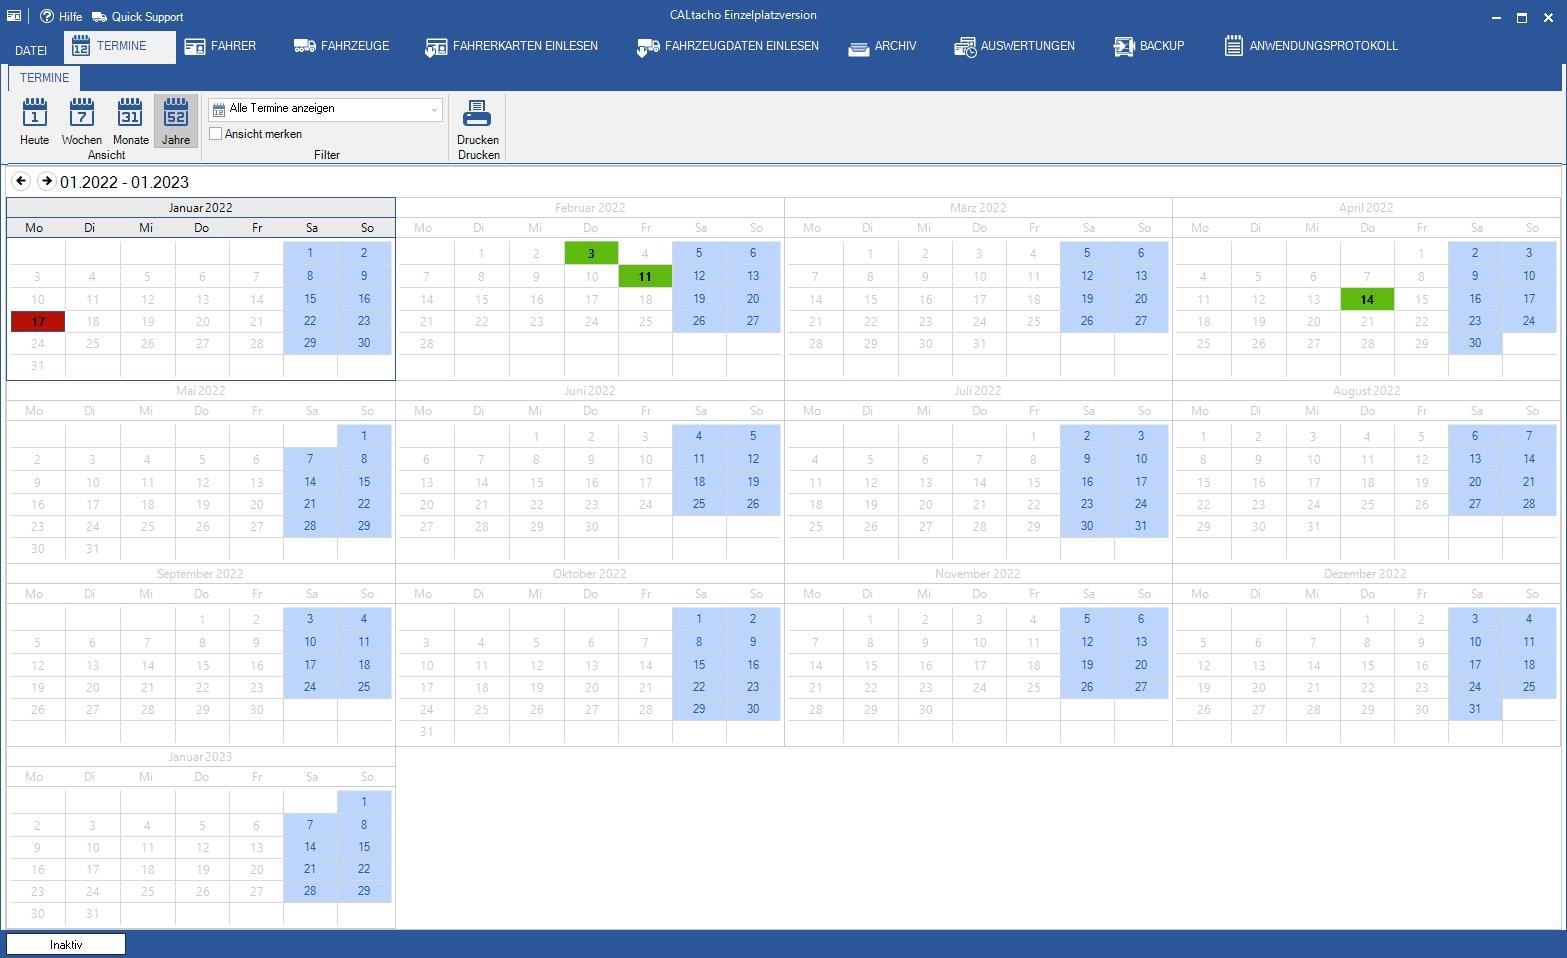
Task: Enable the Ansicht merken checkbox
Action: pos(216,134)
